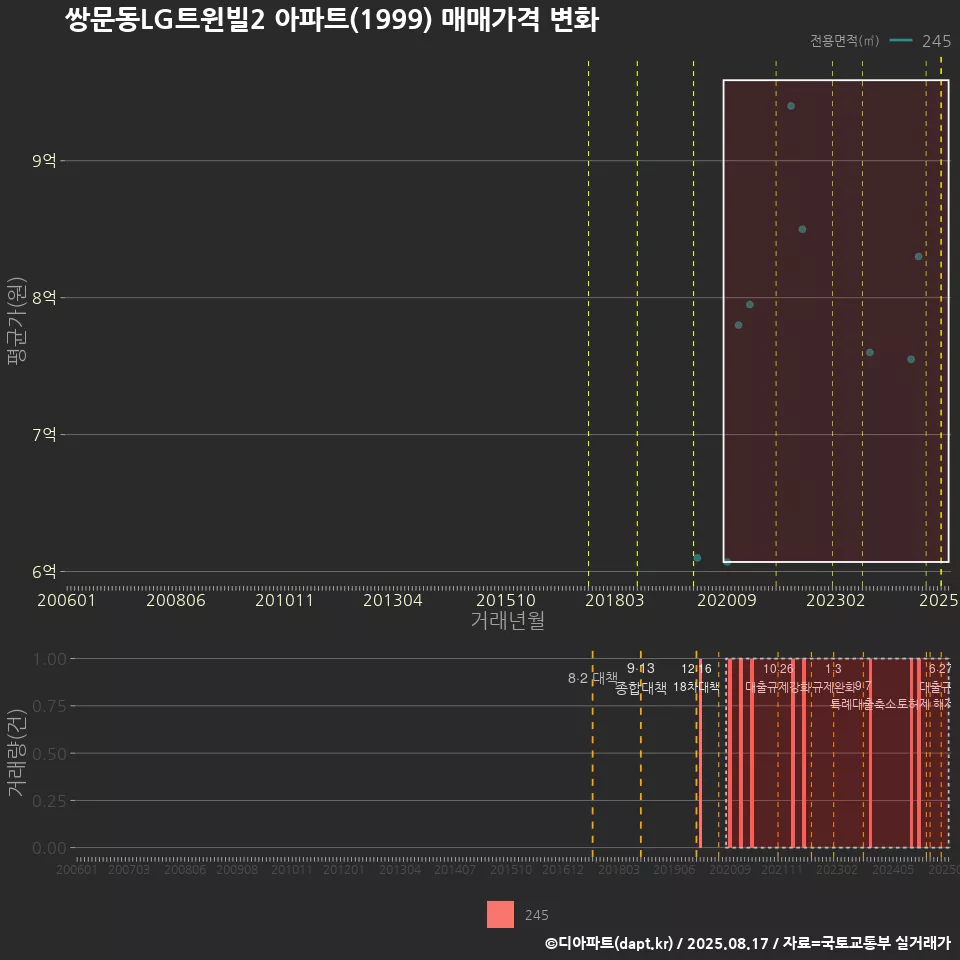Image resolution: width=960 pixels, height=960 pixels.
Task: Click the 201407 label on the volume chart
Action: coord(455,869)
